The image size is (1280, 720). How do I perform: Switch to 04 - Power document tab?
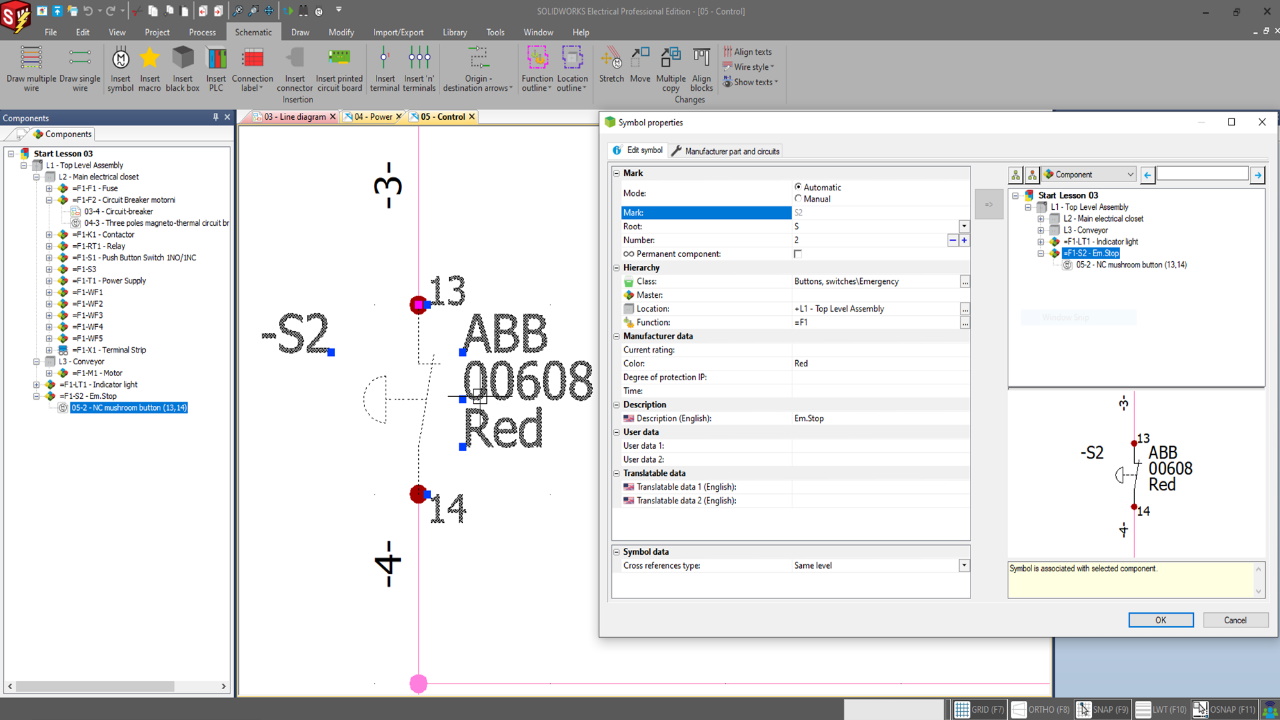(372, 117)
